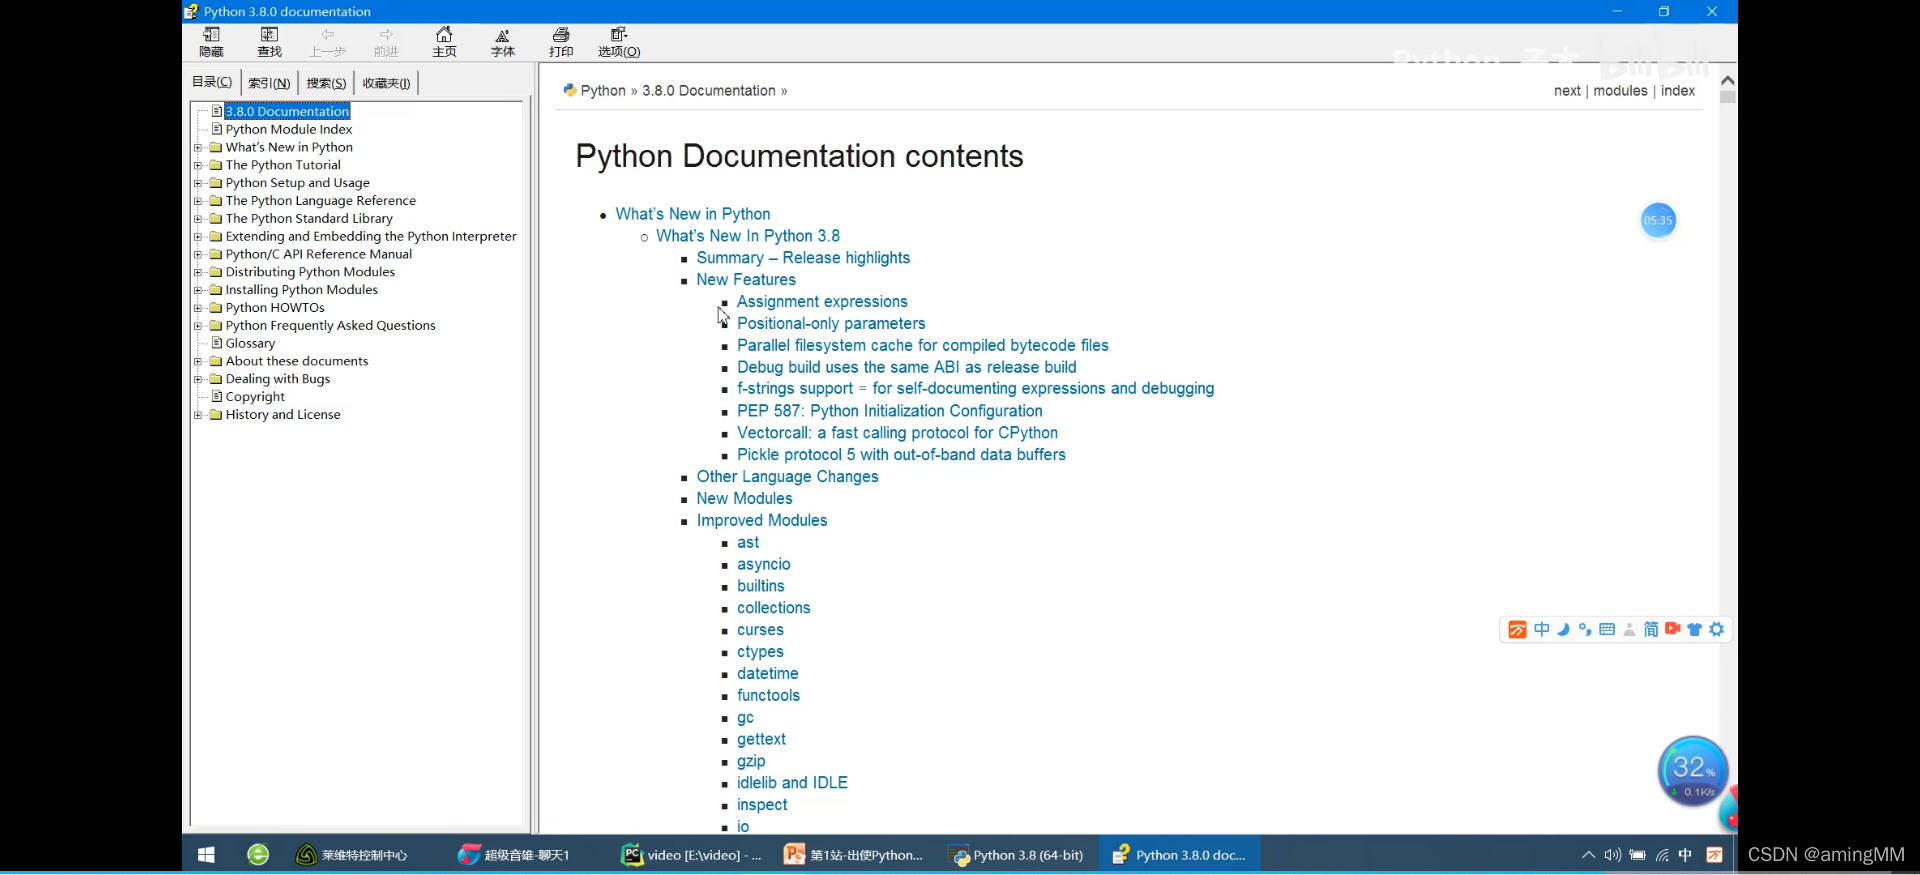1920x875 pixels.
Task: Expand Distributing Python Modules node
Action: [x=198, y=272]
